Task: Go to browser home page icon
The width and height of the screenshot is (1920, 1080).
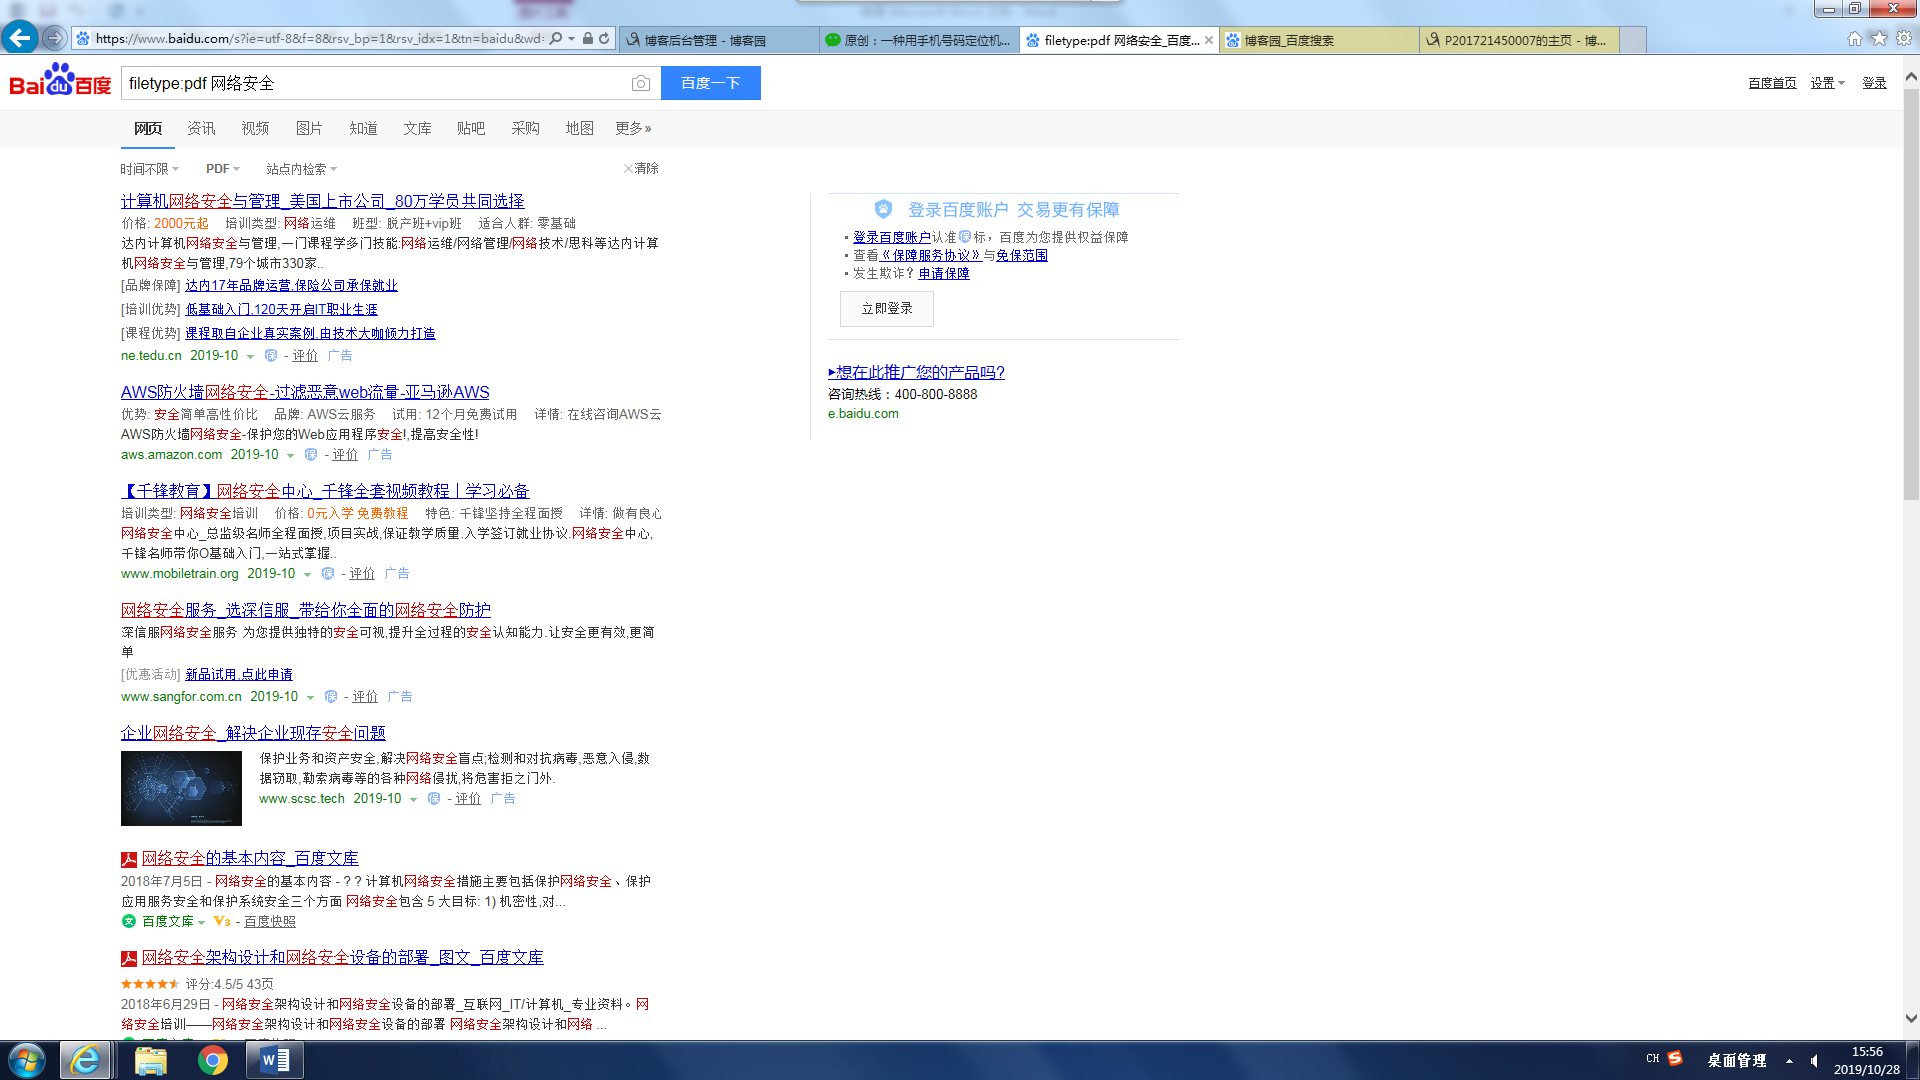Action: point(1855,38)
